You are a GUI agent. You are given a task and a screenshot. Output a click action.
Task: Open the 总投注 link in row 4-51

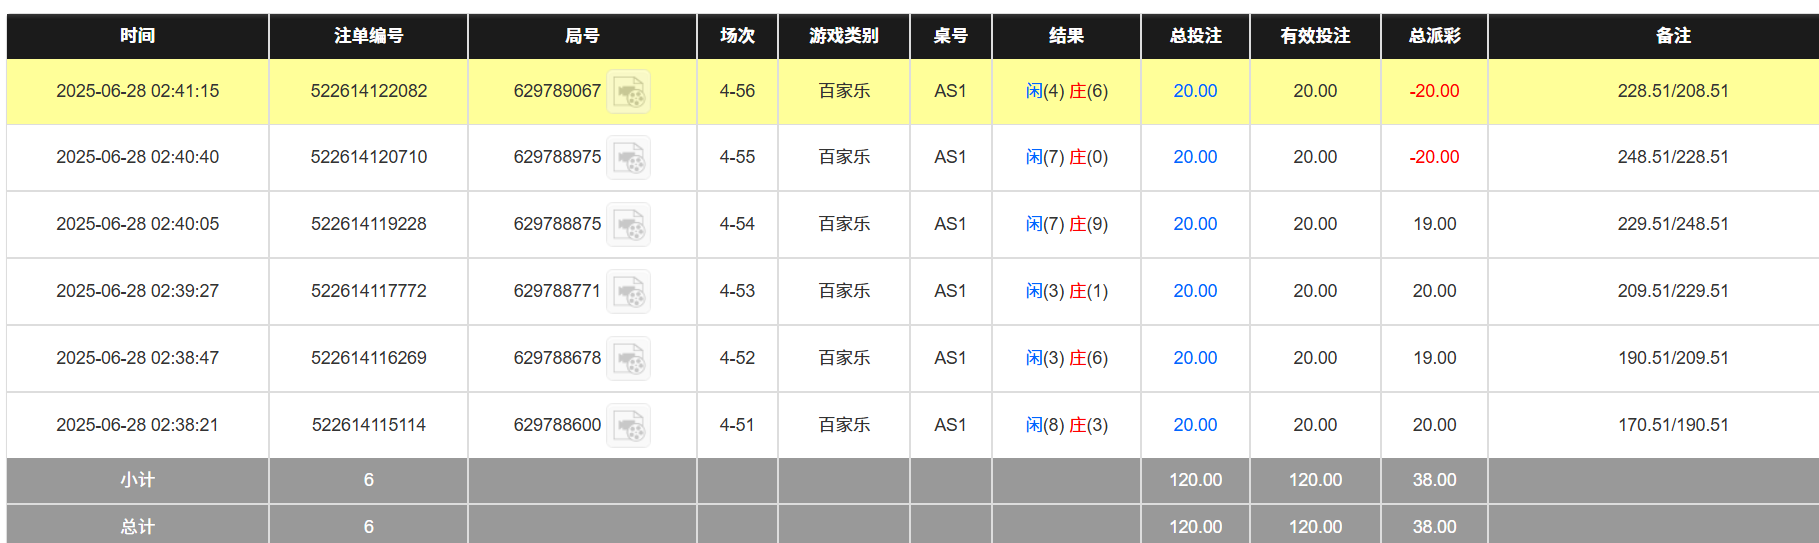click(x=1195, y=425)
